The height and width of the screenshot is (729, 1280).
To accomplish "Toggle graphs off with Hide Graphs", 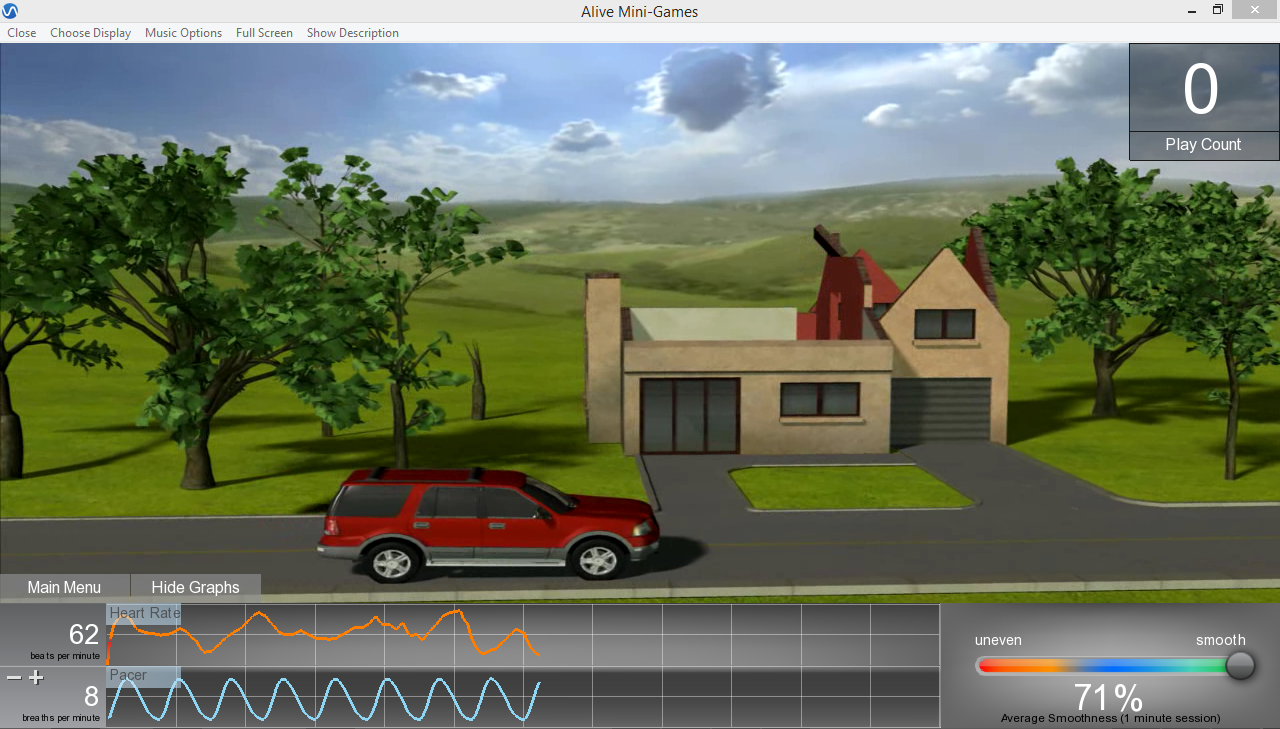I will [195, 587].
